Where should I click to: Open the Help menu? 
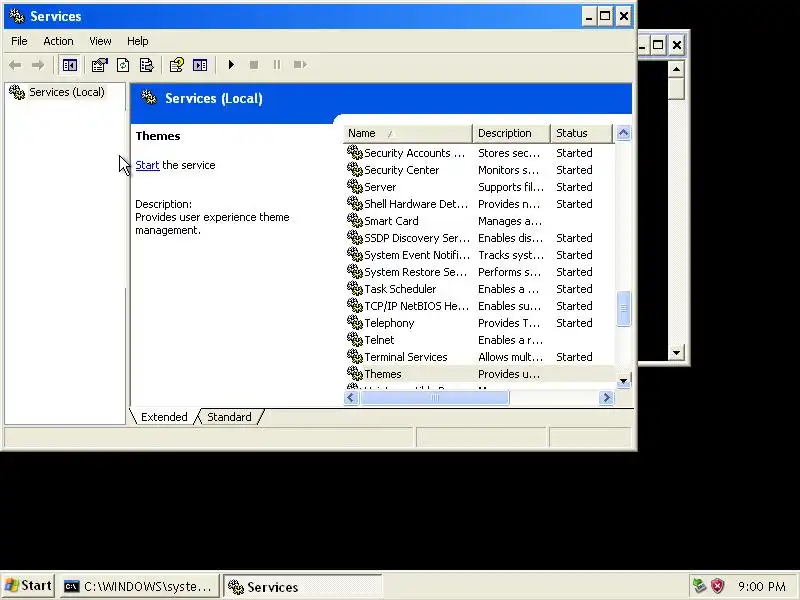(138, 41)
